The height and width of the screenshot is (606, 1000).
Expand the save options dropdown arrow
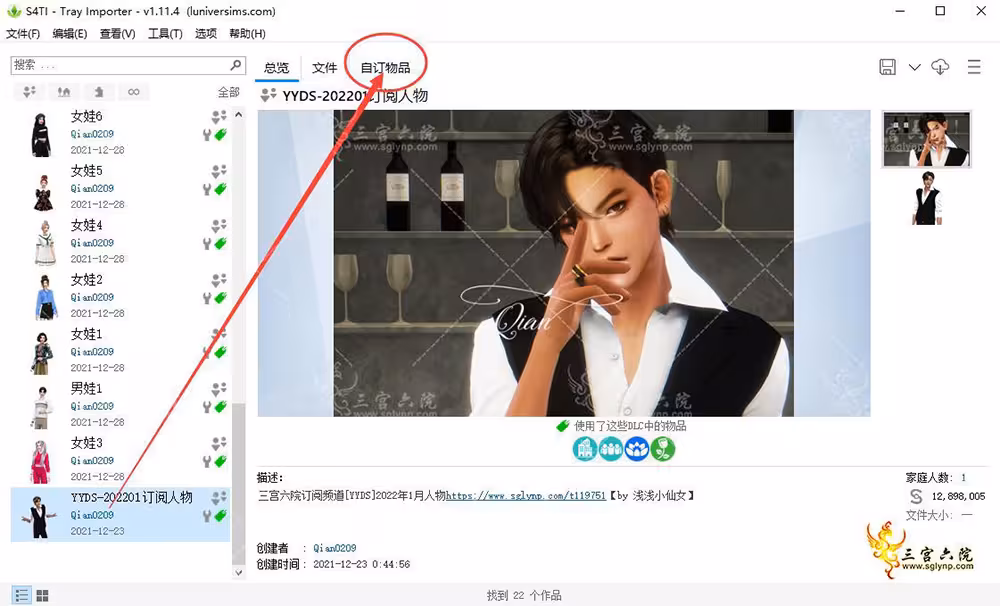coord(915,67)
